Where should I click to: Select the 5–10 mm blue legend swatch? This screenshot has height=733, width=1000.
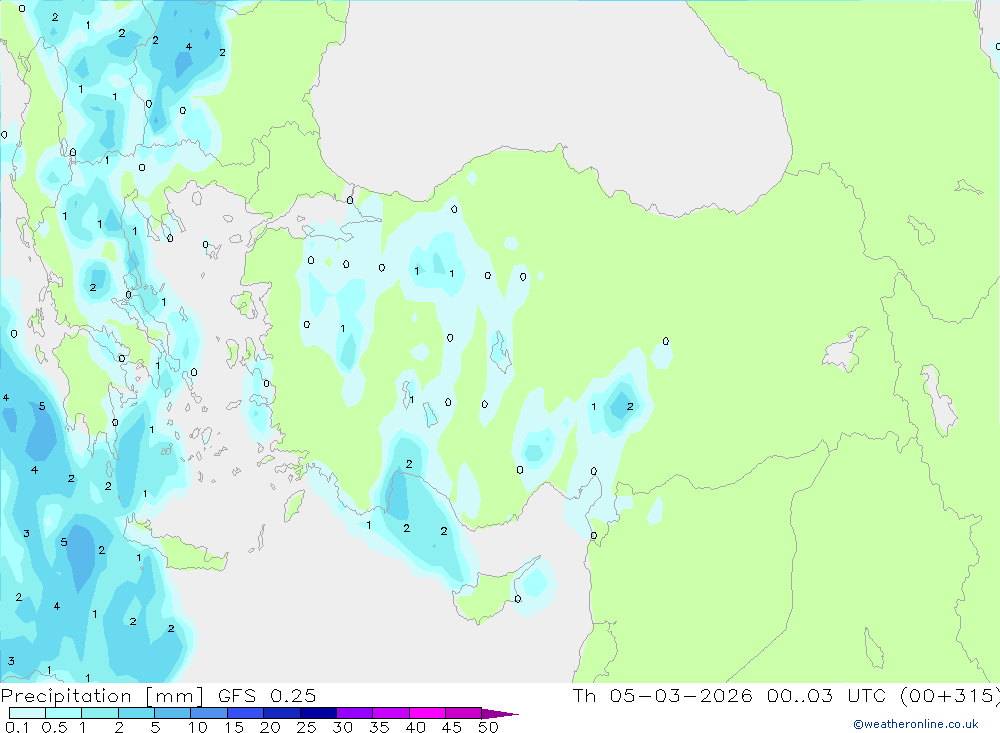pos(173,713)
